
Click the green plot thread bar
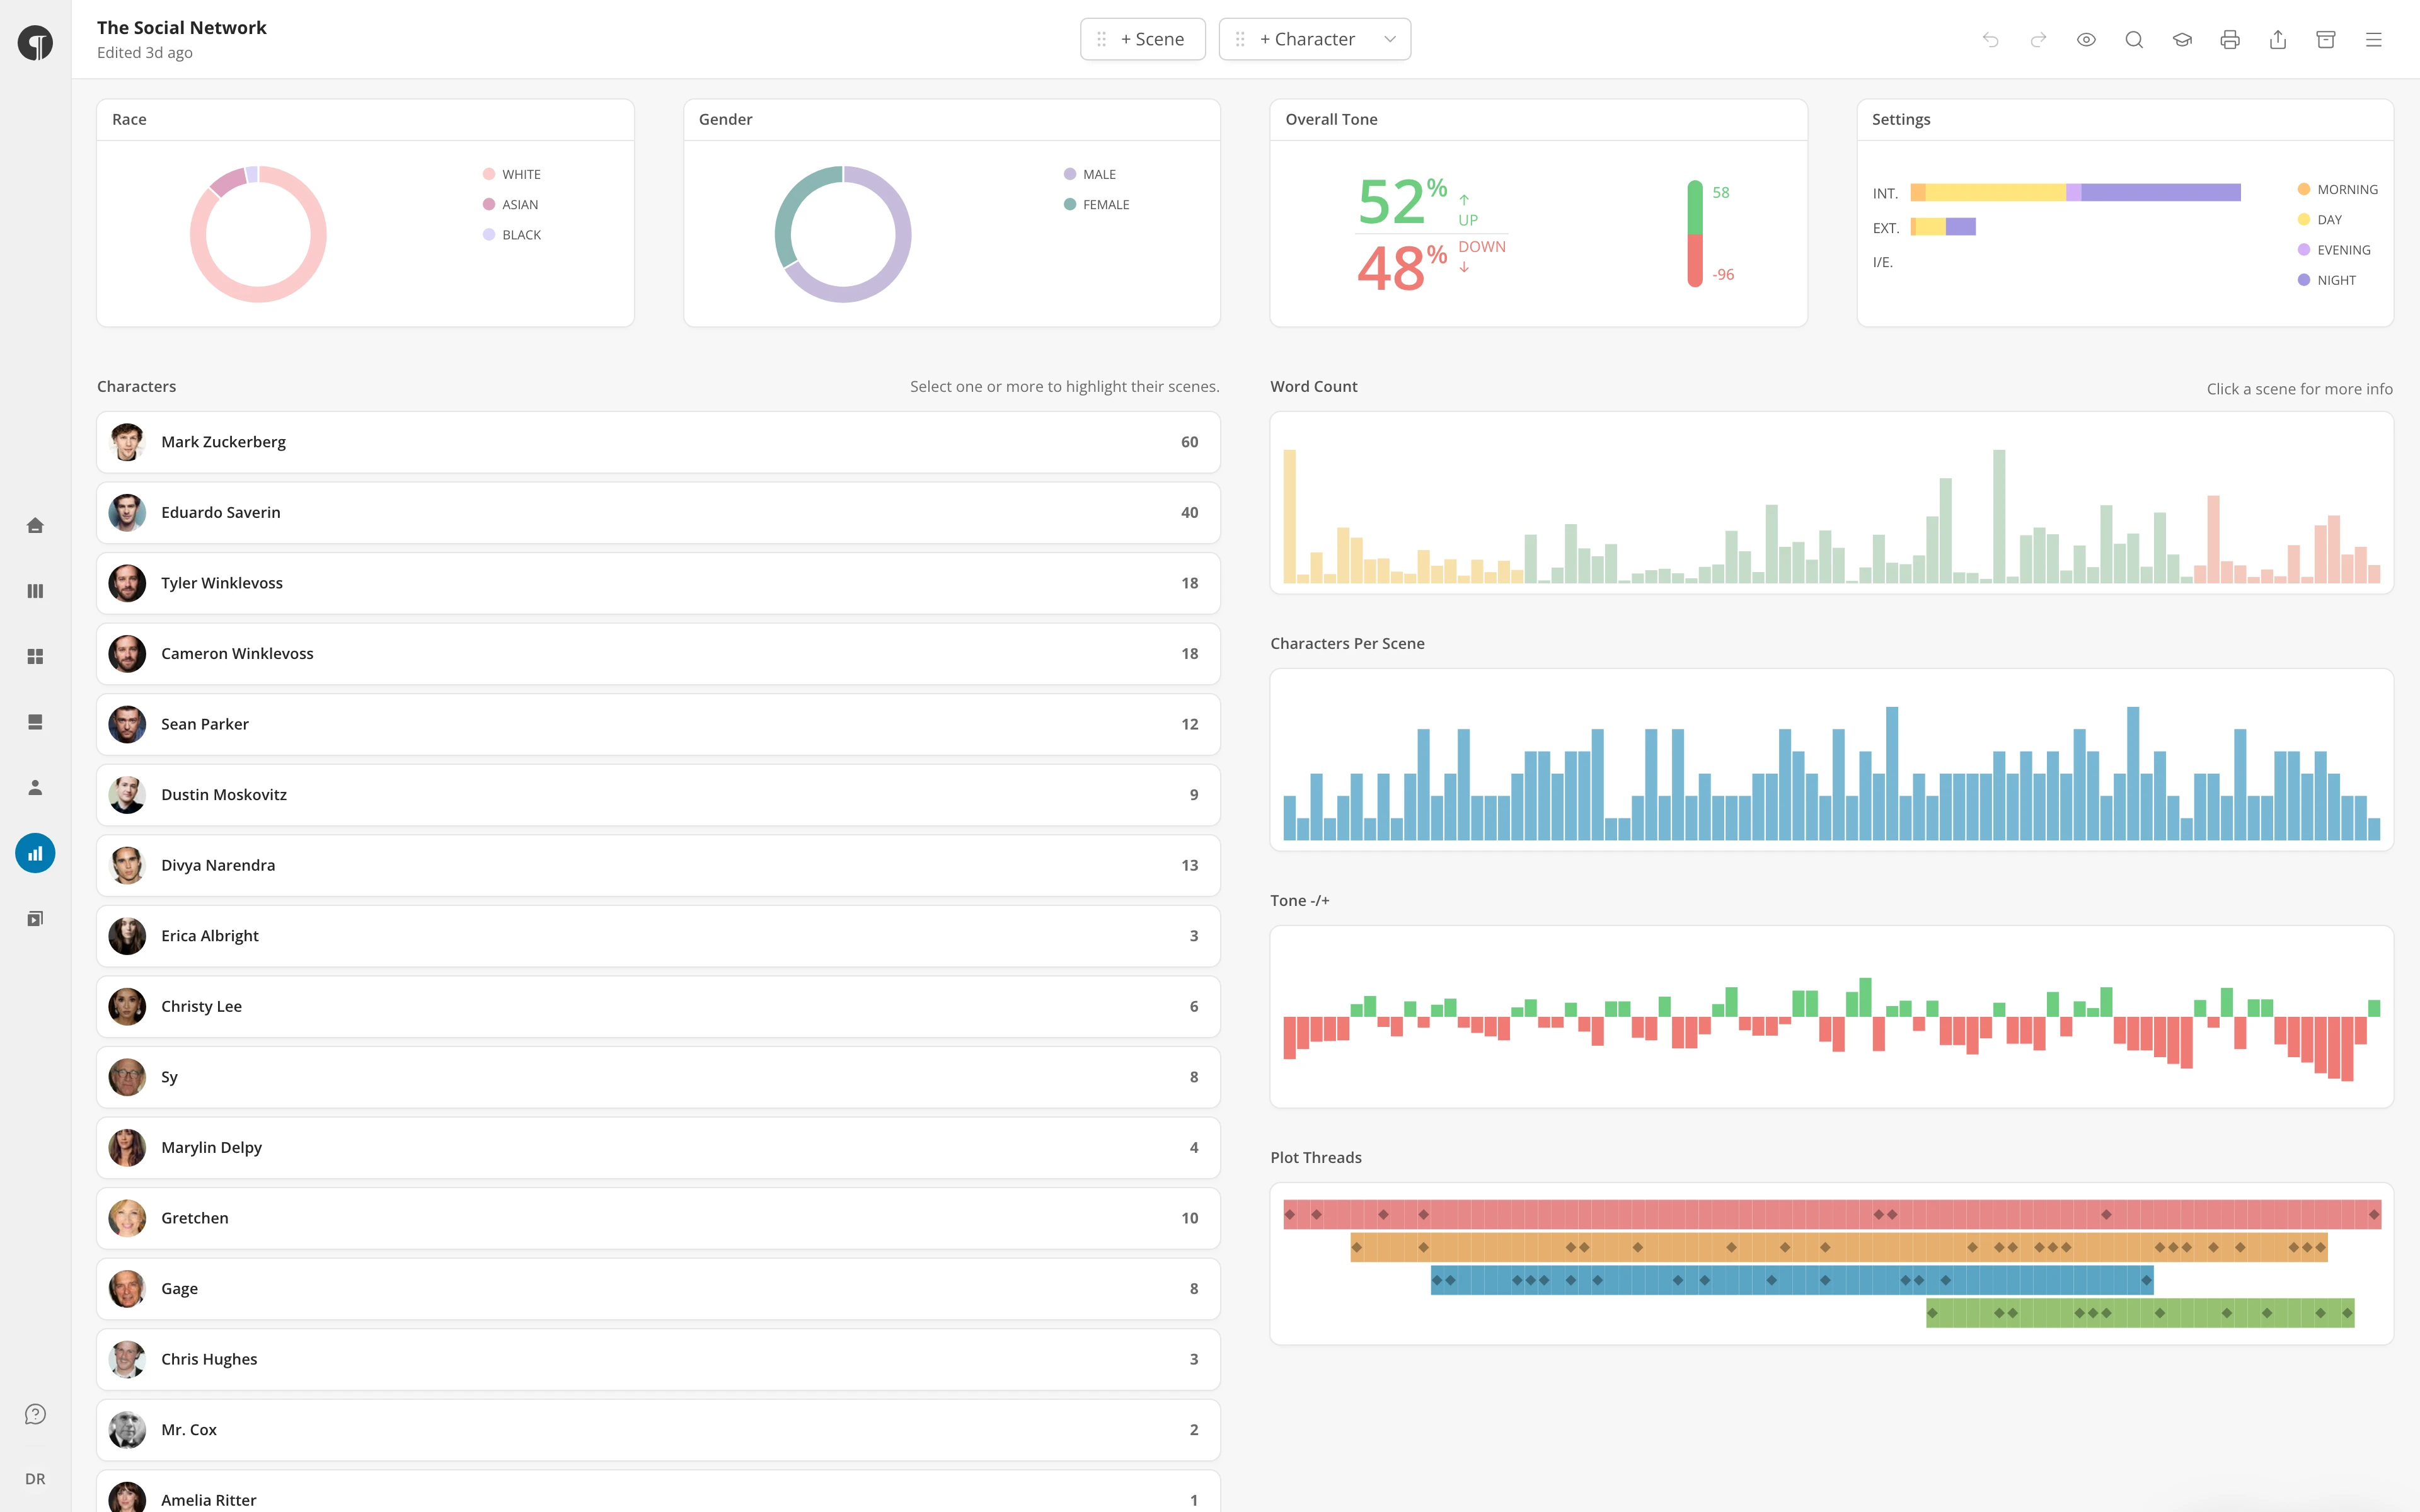2140,1313
